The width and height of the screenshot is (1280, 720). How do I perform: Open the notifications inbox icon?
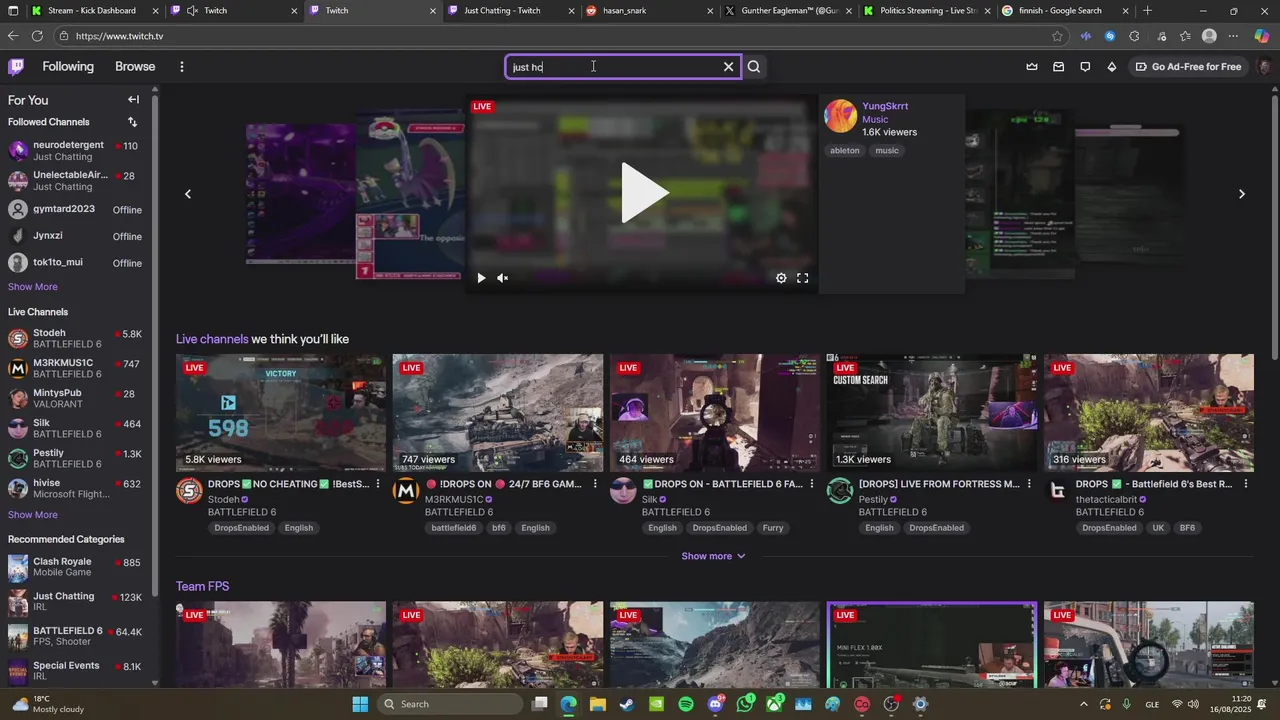click(x=1058, y=67)
